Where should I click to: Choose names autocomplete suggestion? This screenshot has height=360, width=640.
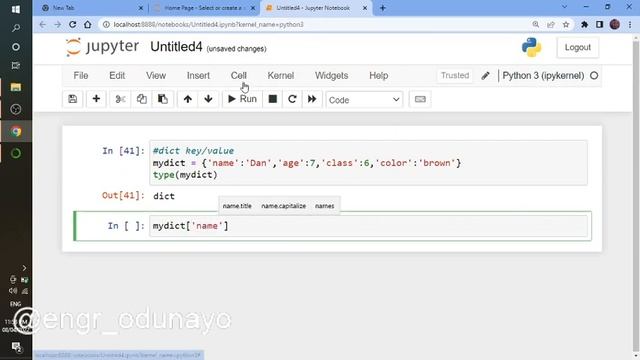324,206
